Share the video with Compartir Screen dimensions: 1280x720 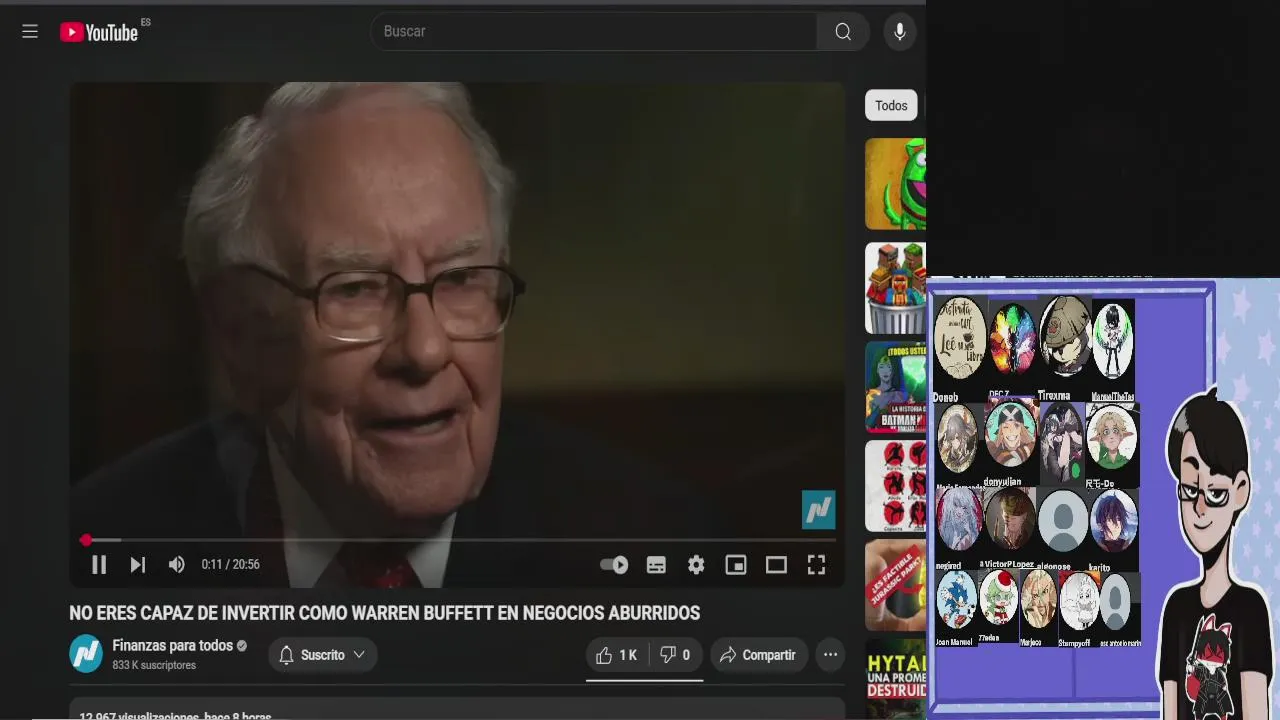tap(759, 655)
